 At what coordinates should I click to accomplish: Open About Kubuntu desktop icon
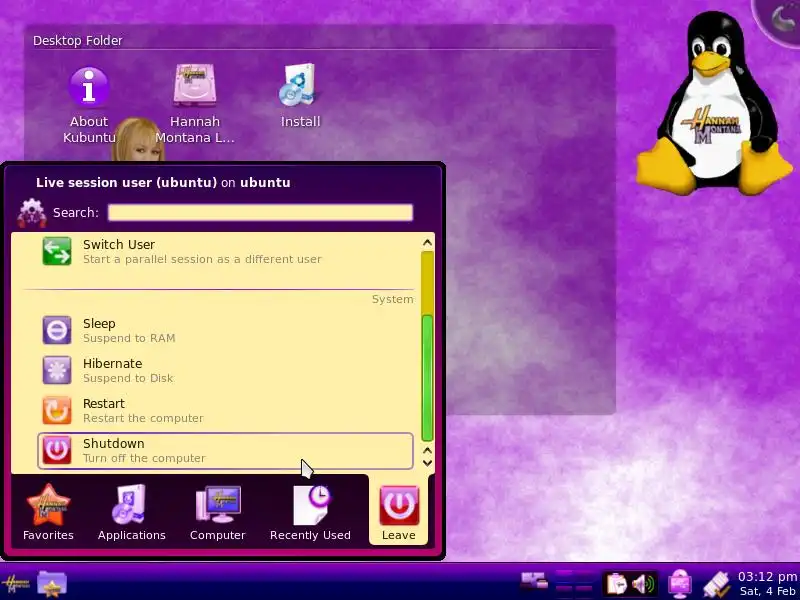[x=89, y=106]
